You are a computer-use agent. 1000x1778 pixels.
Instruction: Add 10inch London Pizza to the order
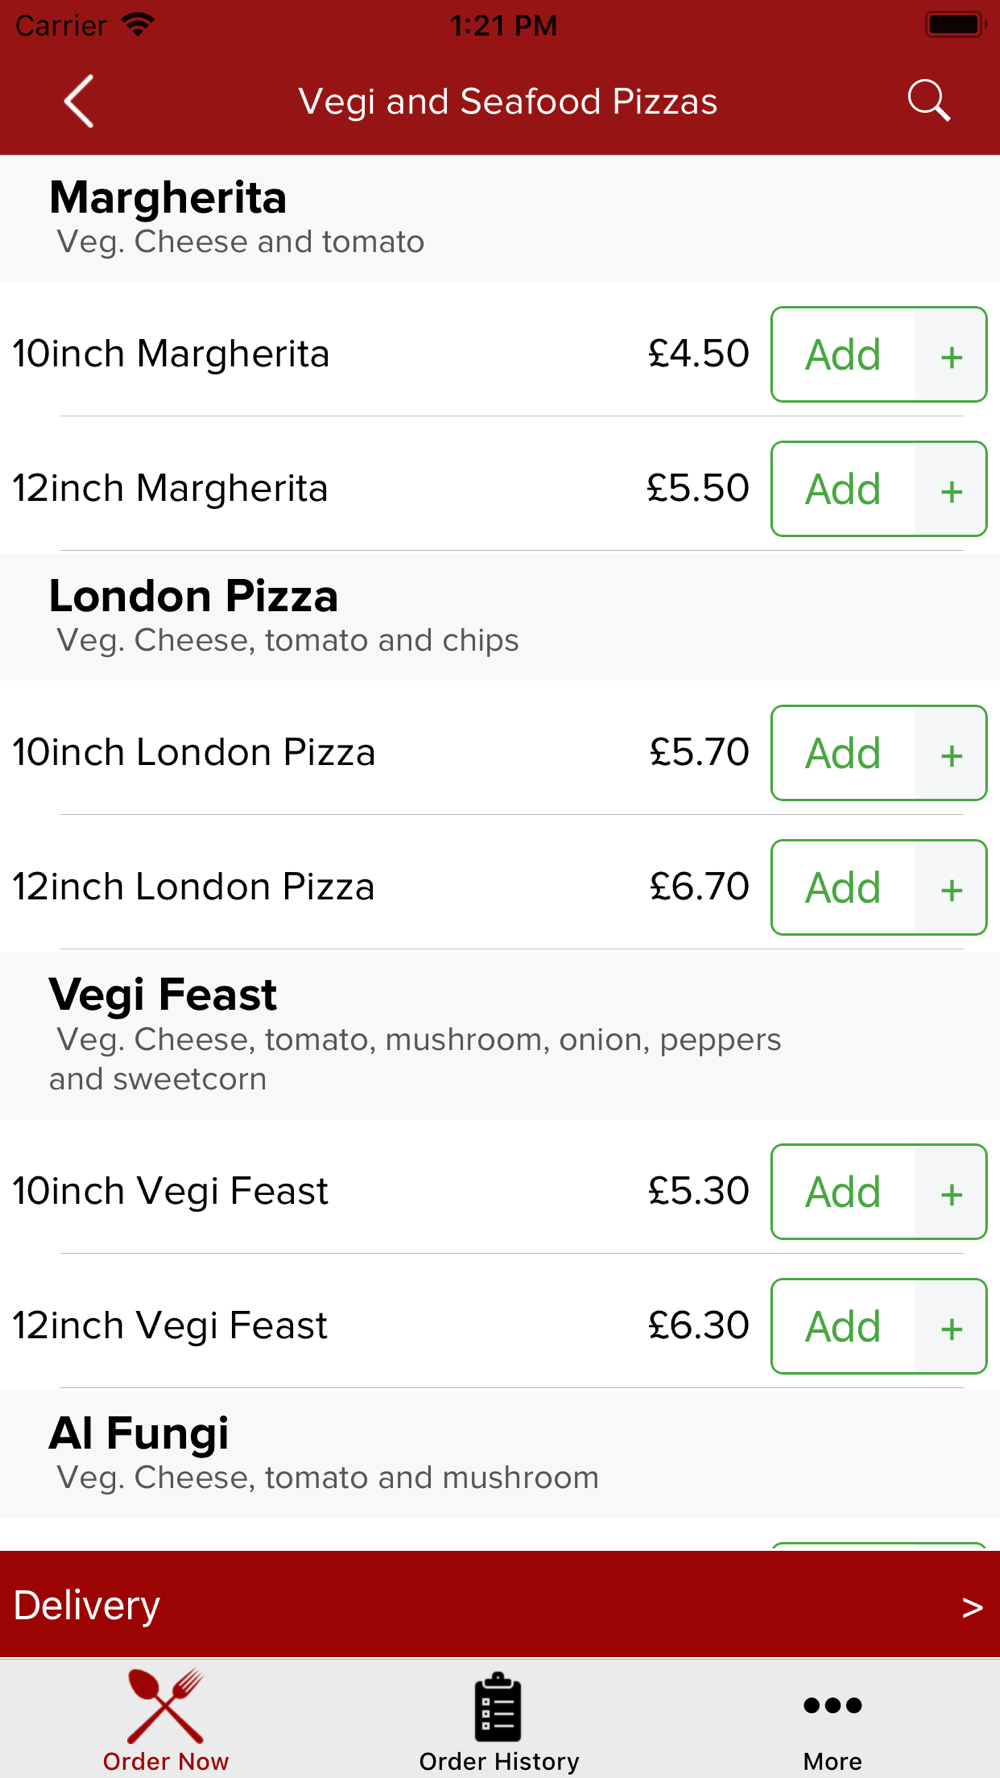(x=843, y=753)
